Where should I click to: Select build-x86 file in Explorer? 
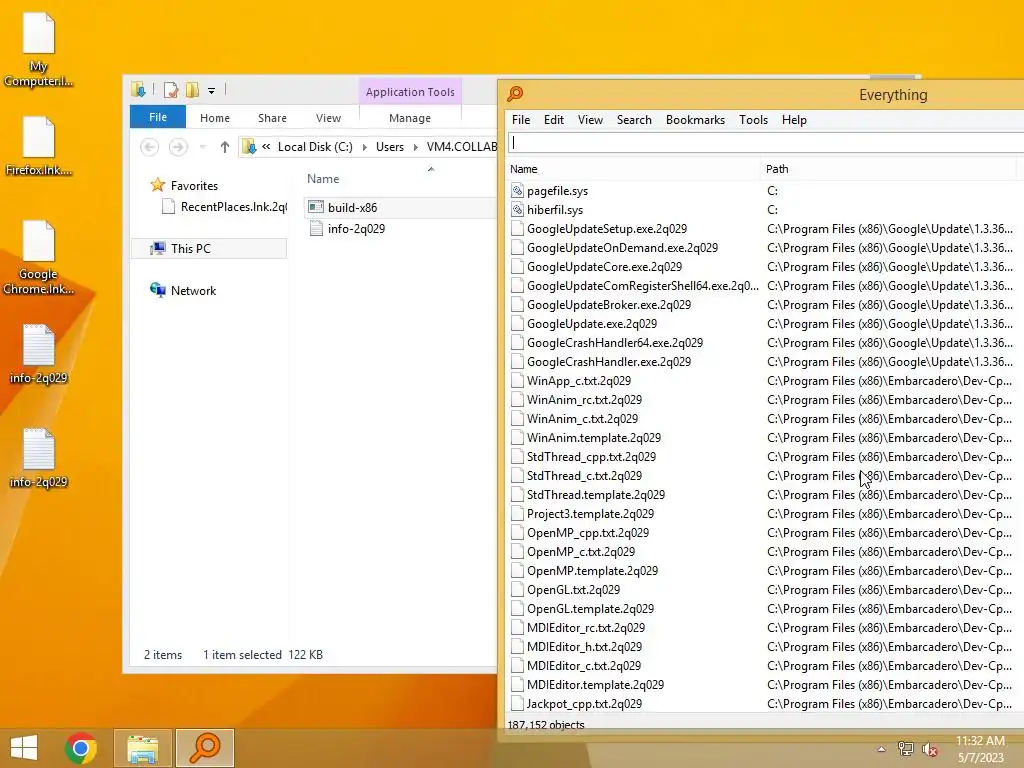353,208
